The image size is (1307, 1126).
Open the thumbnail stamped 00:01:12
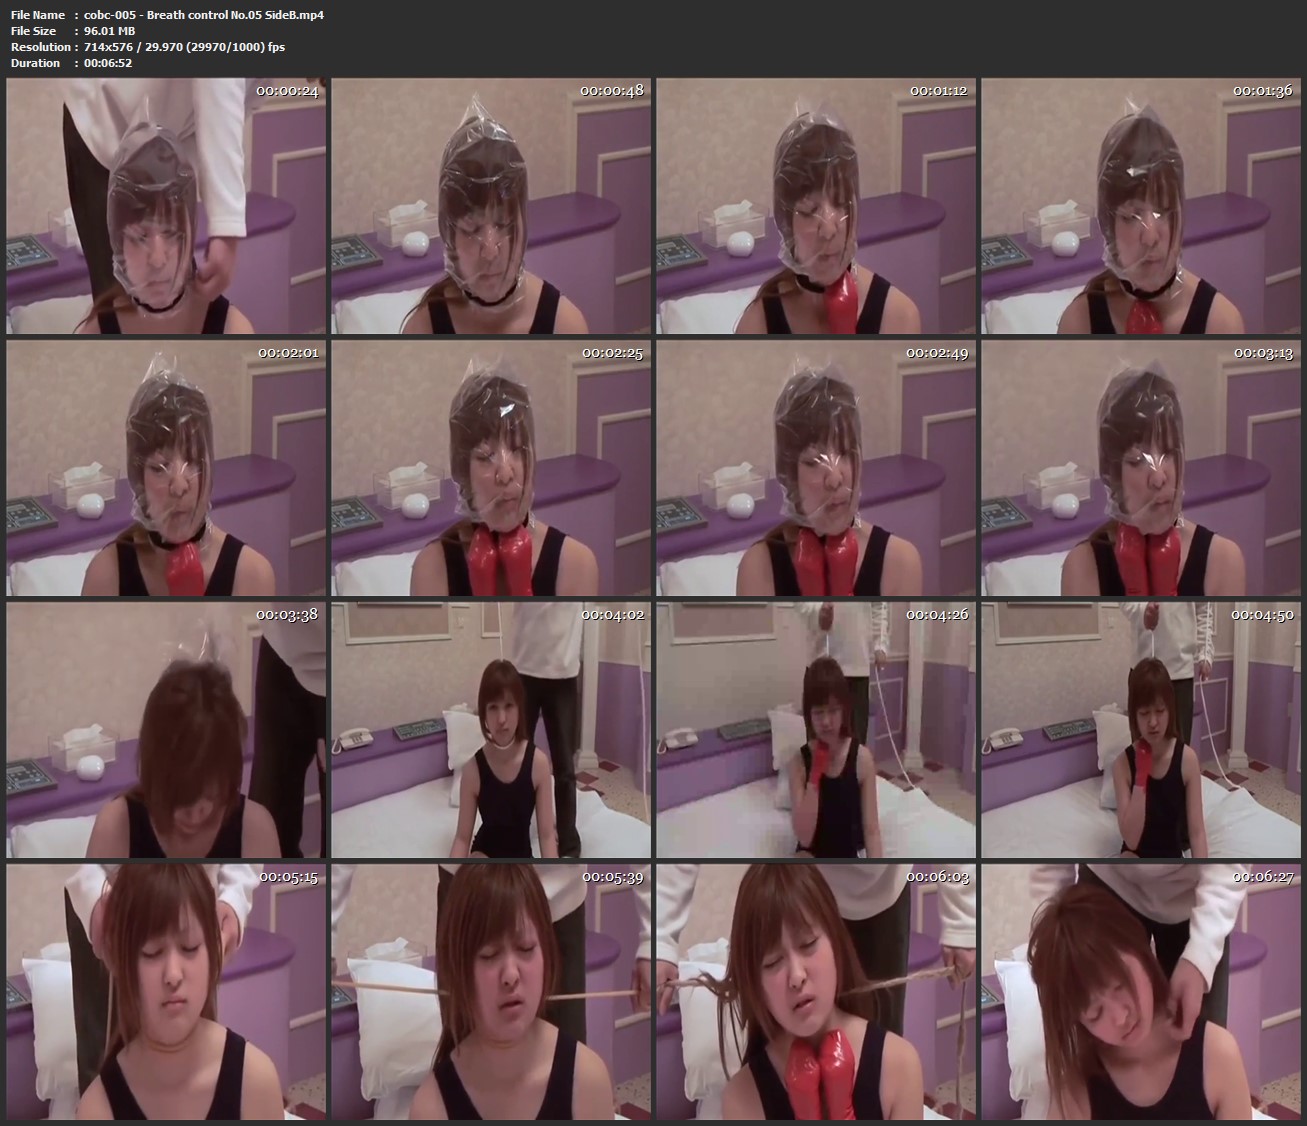pos(816,206)
